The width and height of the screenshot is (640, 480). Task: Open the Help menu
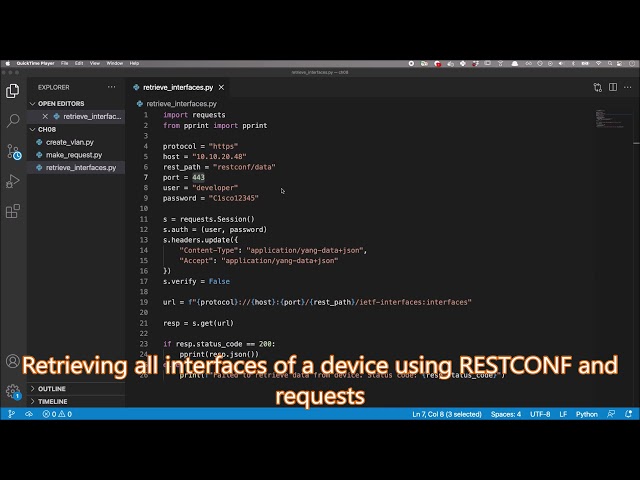coord(134,63)
